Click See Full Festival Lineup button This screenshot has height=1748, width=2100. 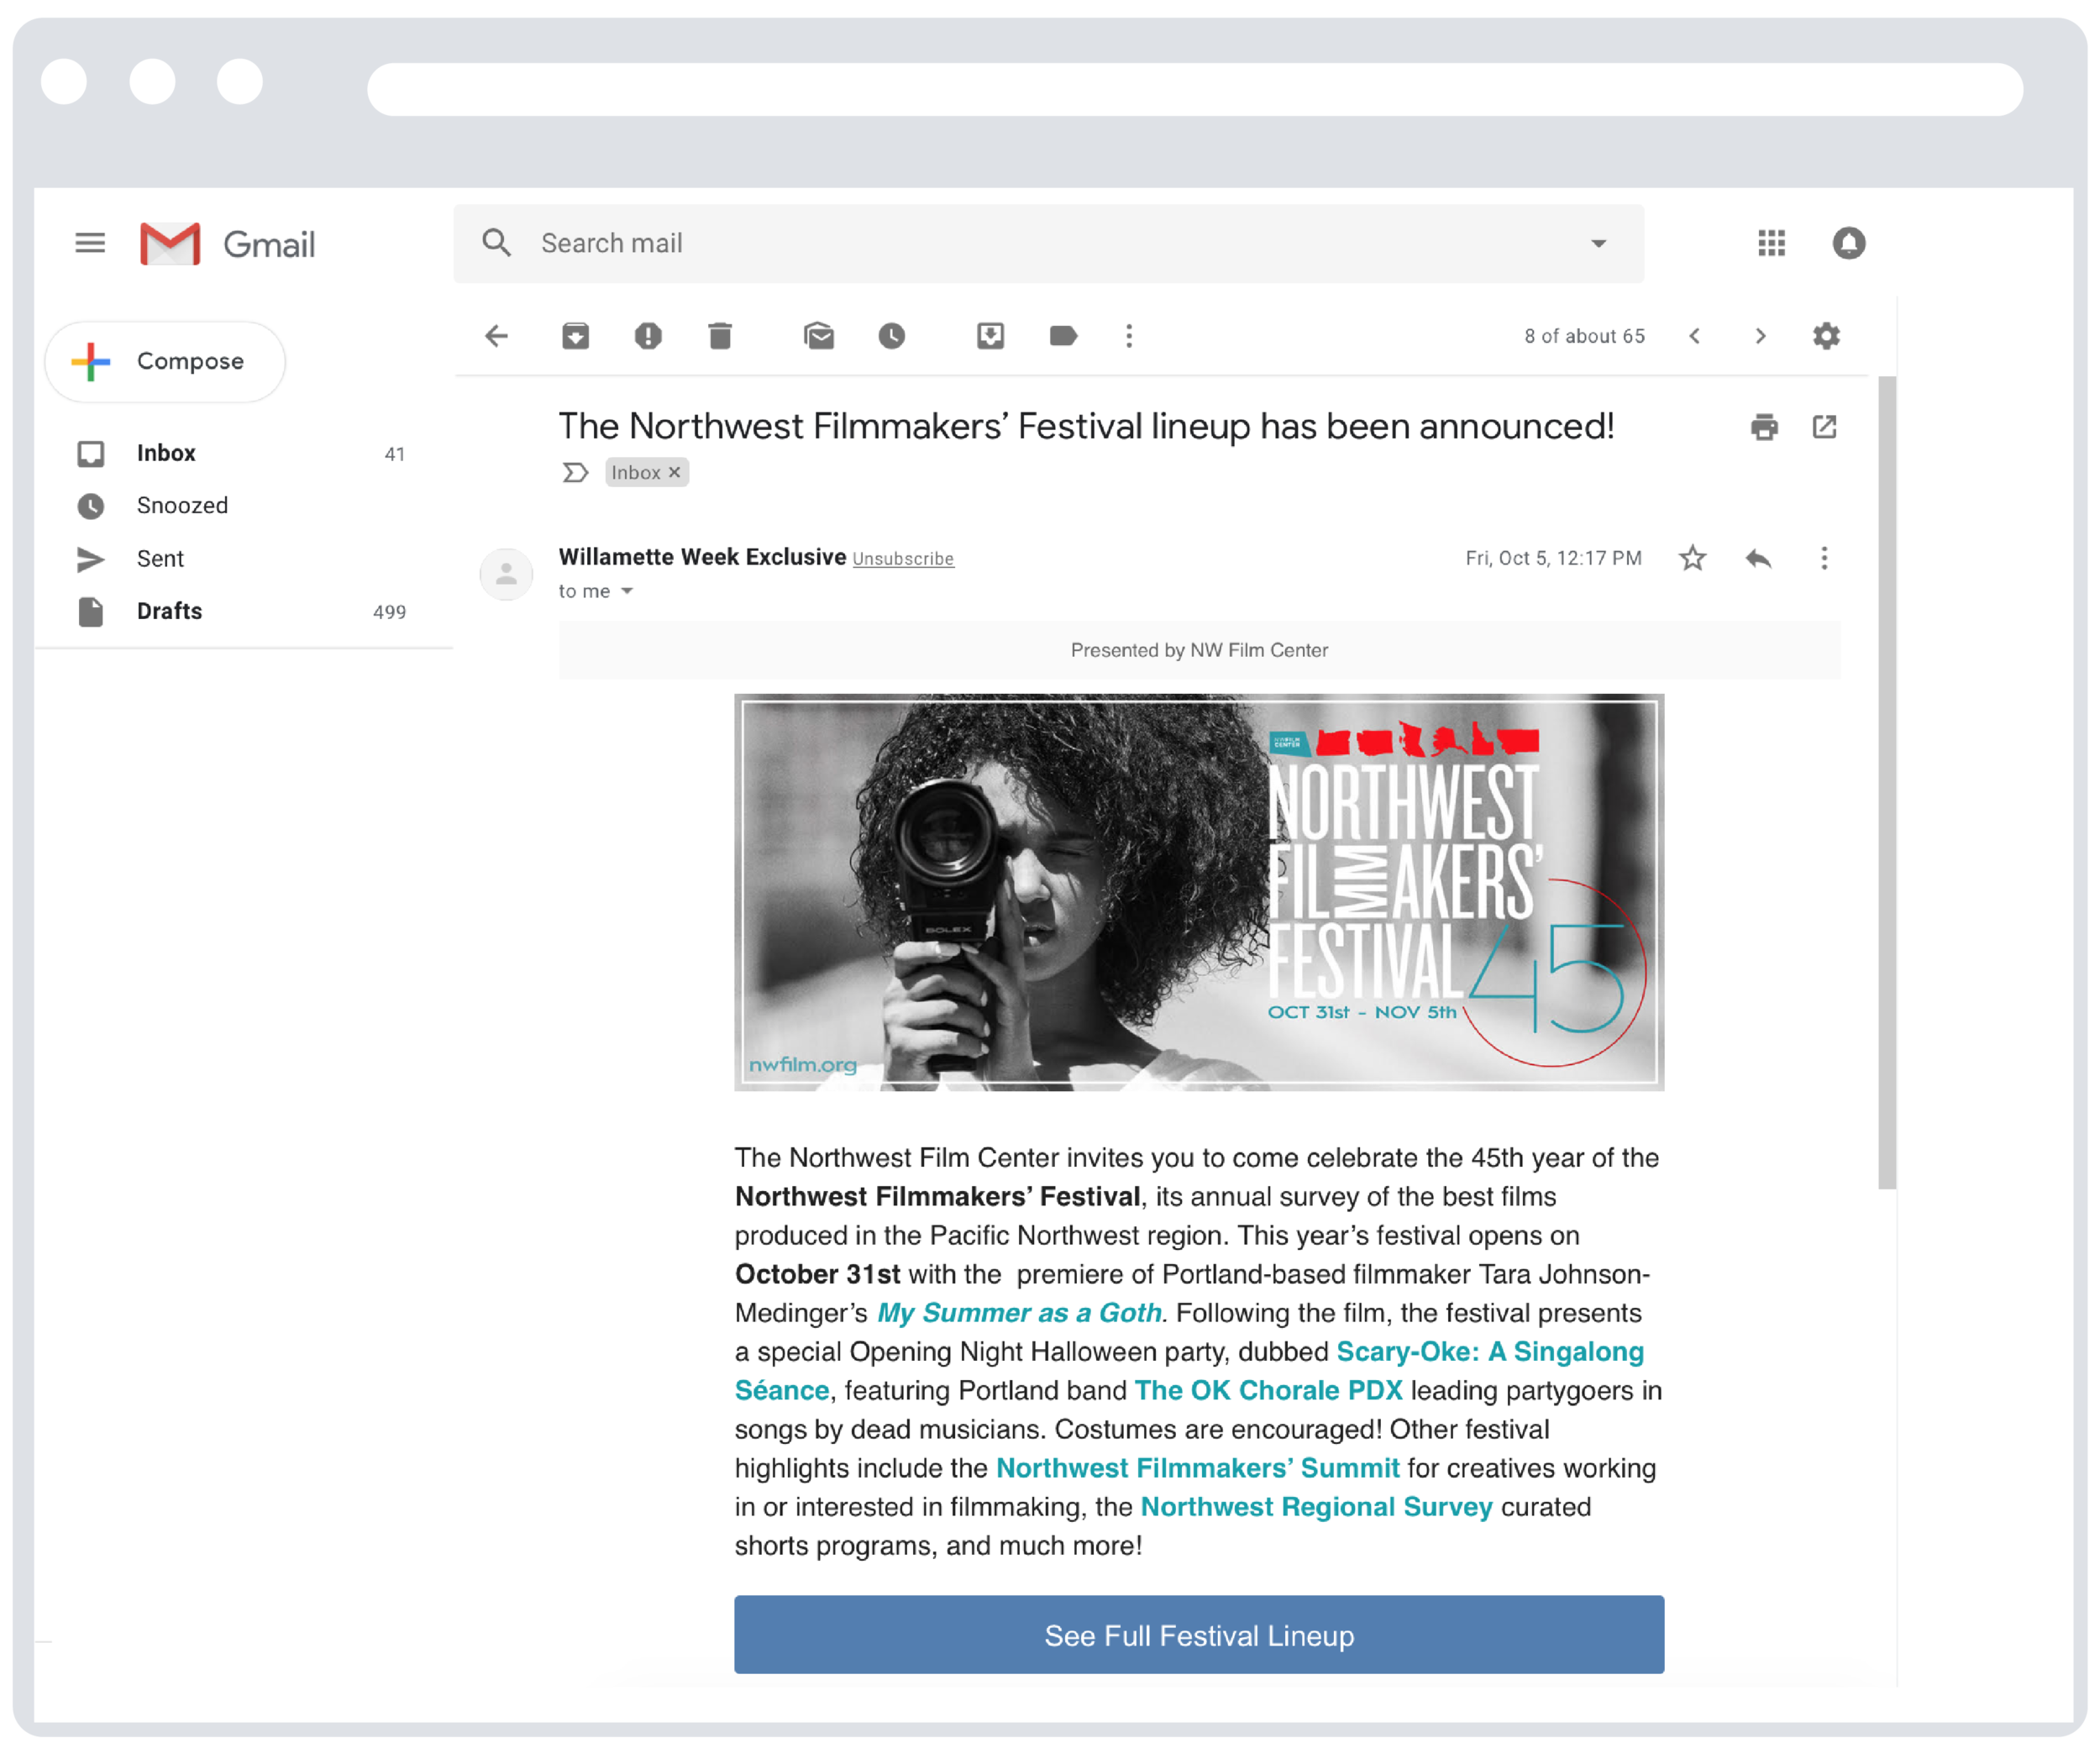(1199, 1635)
